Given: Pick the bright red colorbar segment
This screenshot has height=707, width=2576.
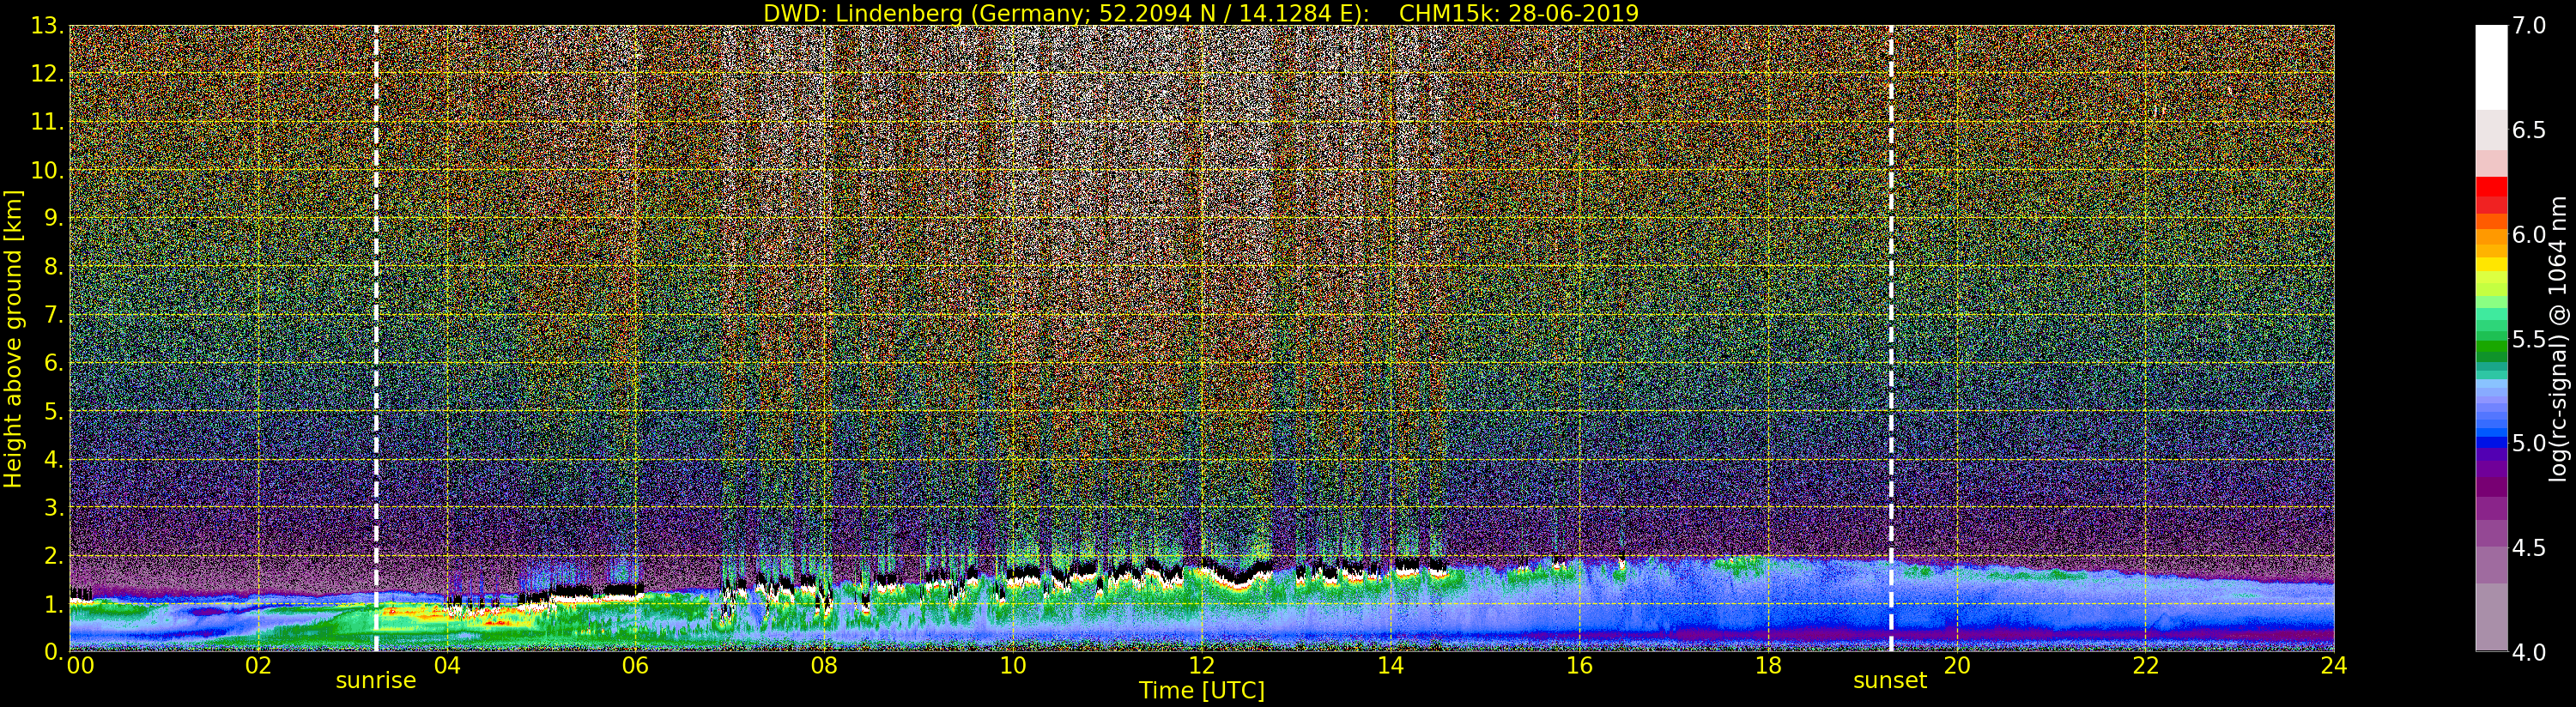Looking at the screenshot, I should (2491, 187).
